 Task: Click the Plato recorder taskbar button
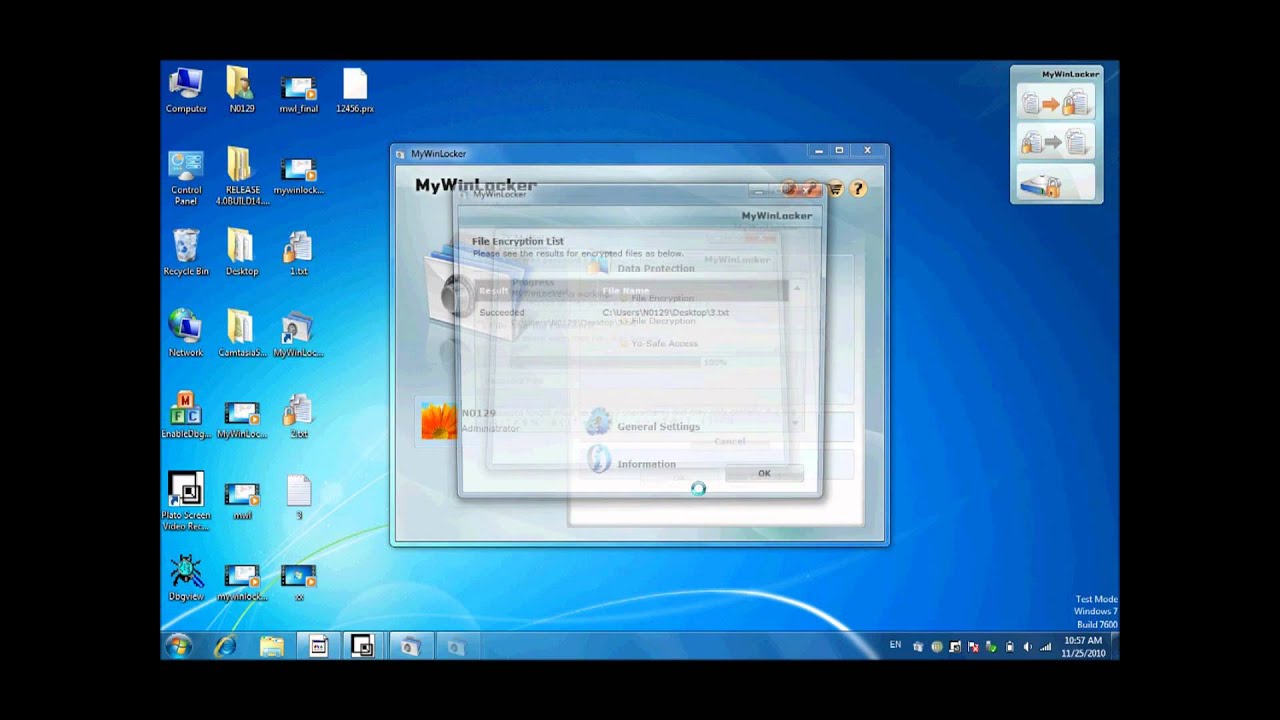point(363,646)
